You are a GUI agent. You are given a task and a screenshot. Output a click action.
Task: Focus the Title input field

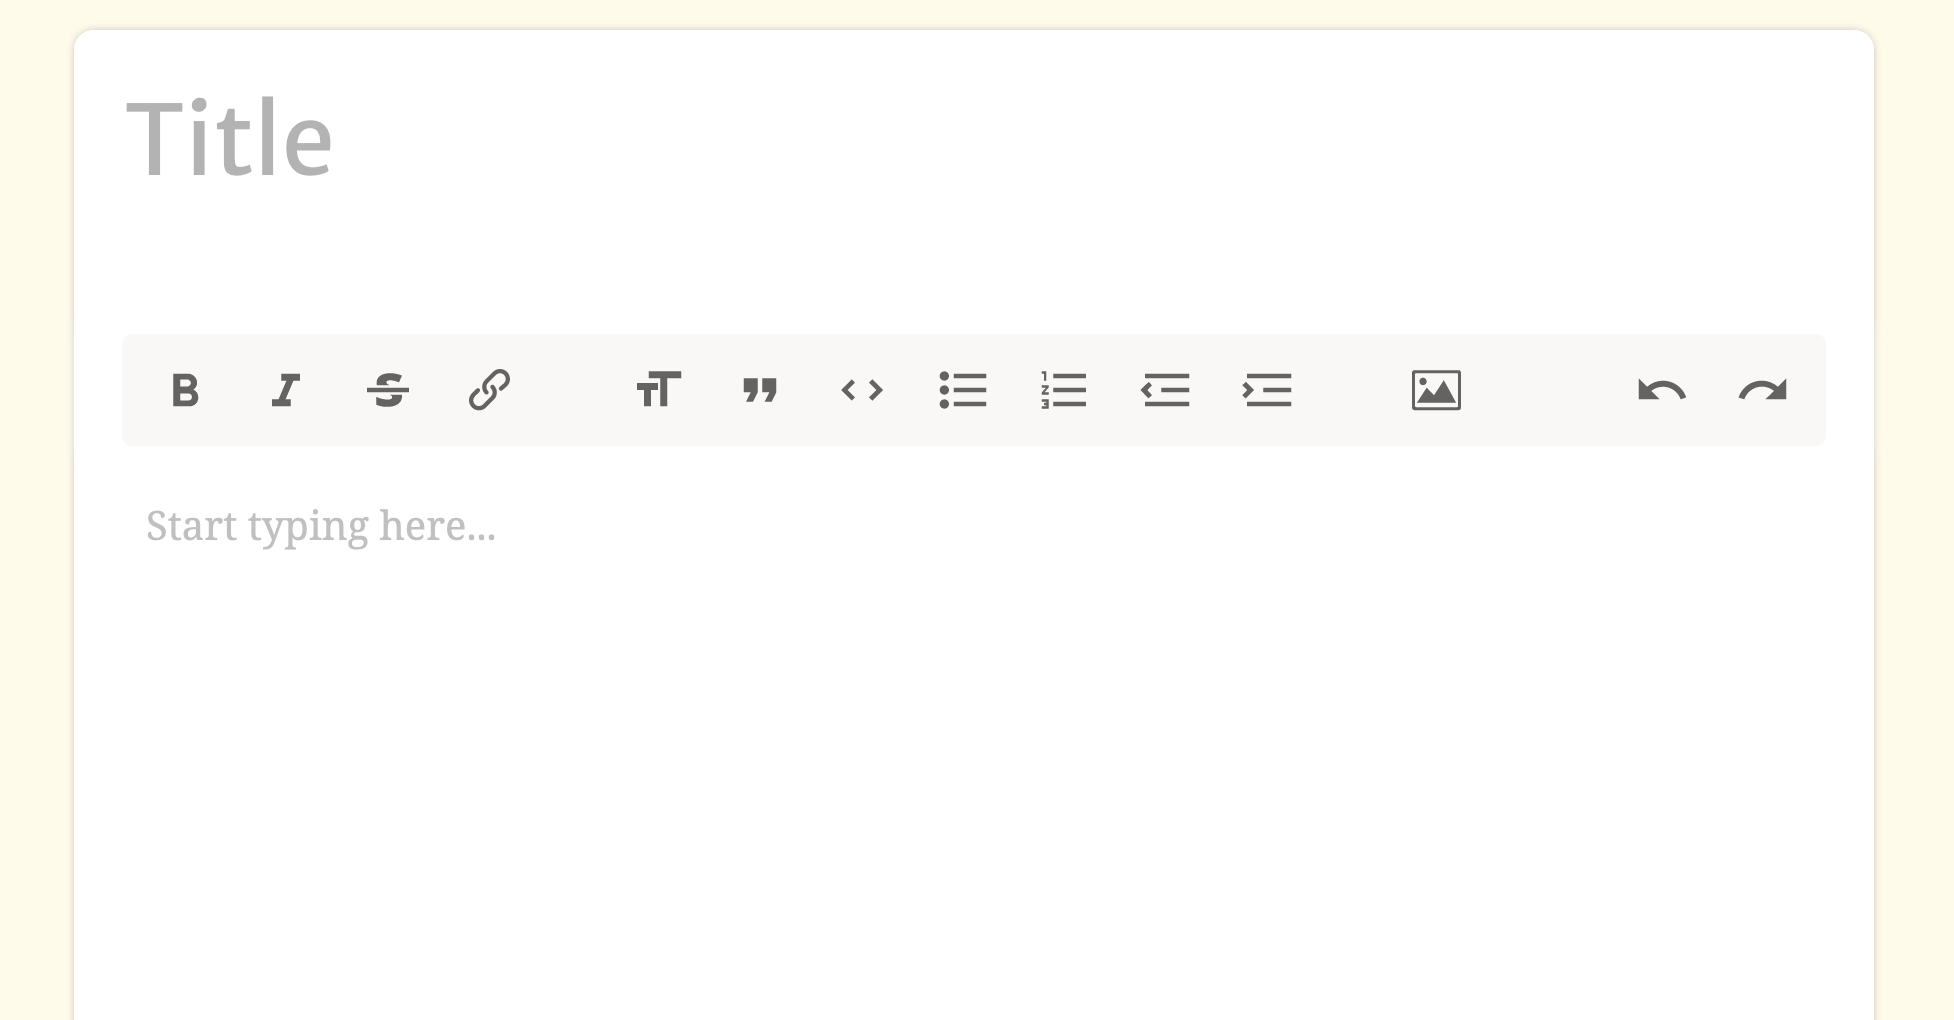[x=974, y=138]
